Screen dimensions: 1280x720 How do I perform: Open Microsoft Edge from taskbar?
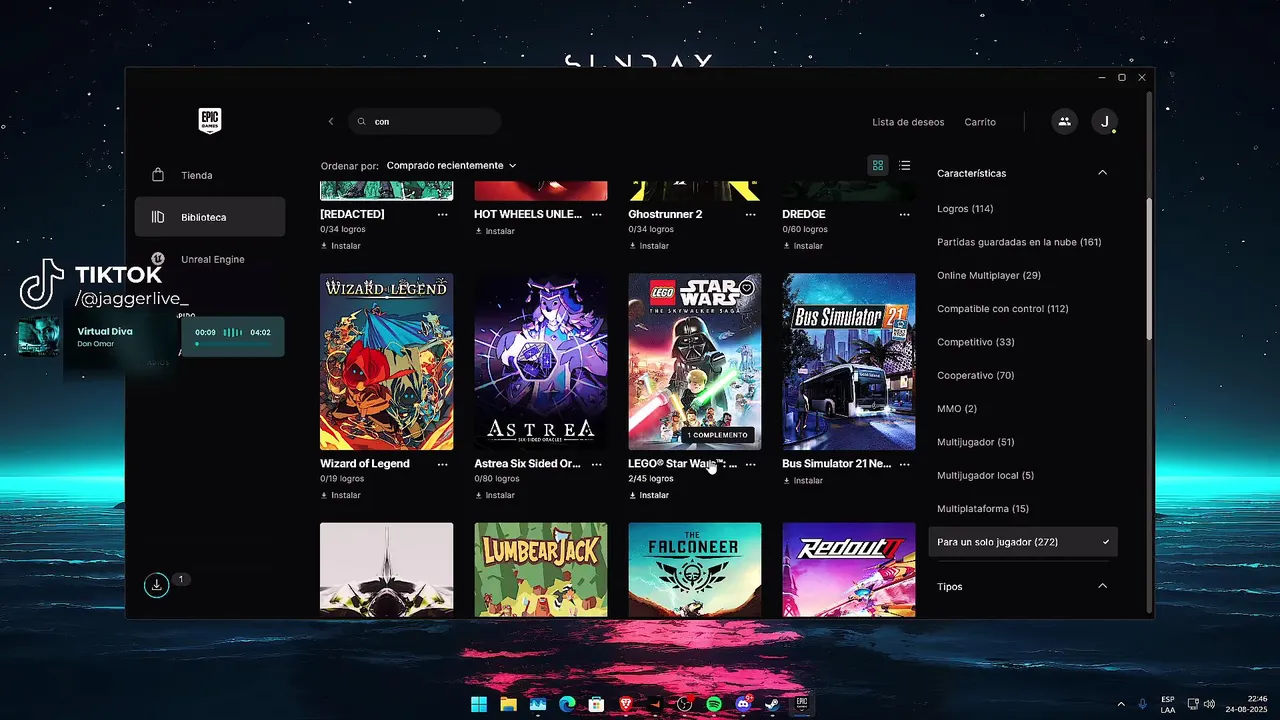[x=567, y=704]
